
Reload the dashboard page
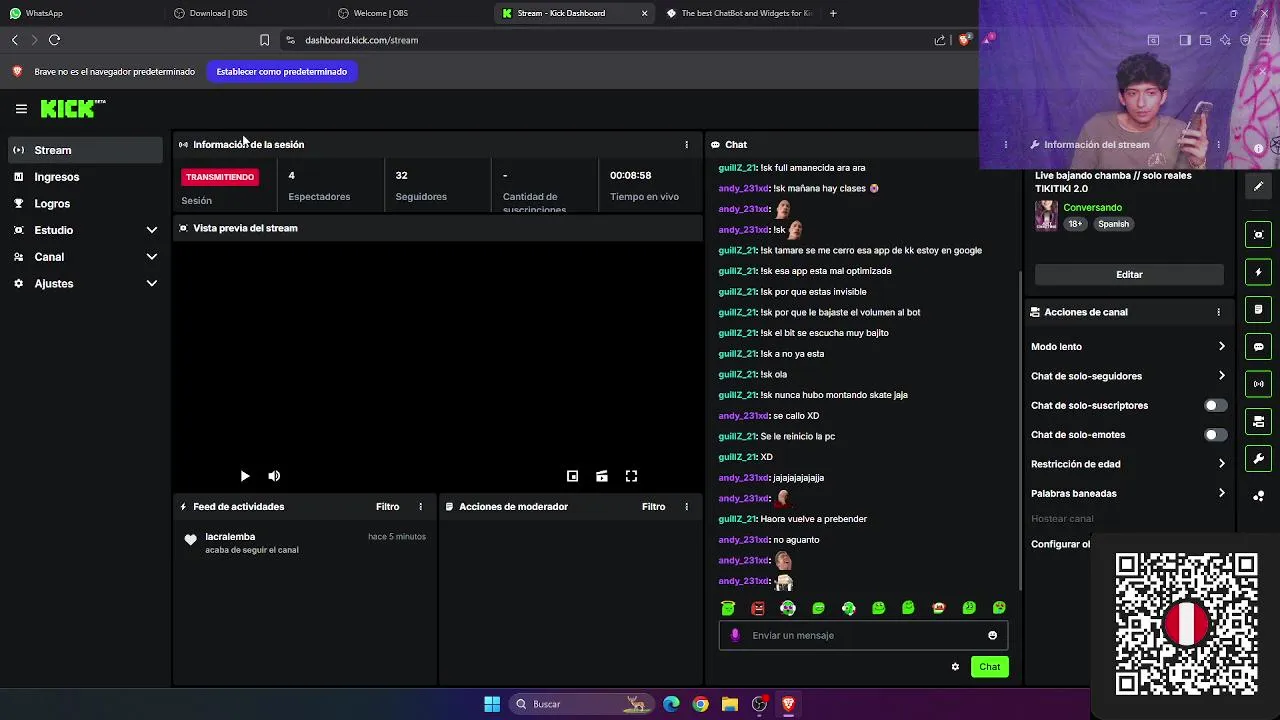(54, 40)
